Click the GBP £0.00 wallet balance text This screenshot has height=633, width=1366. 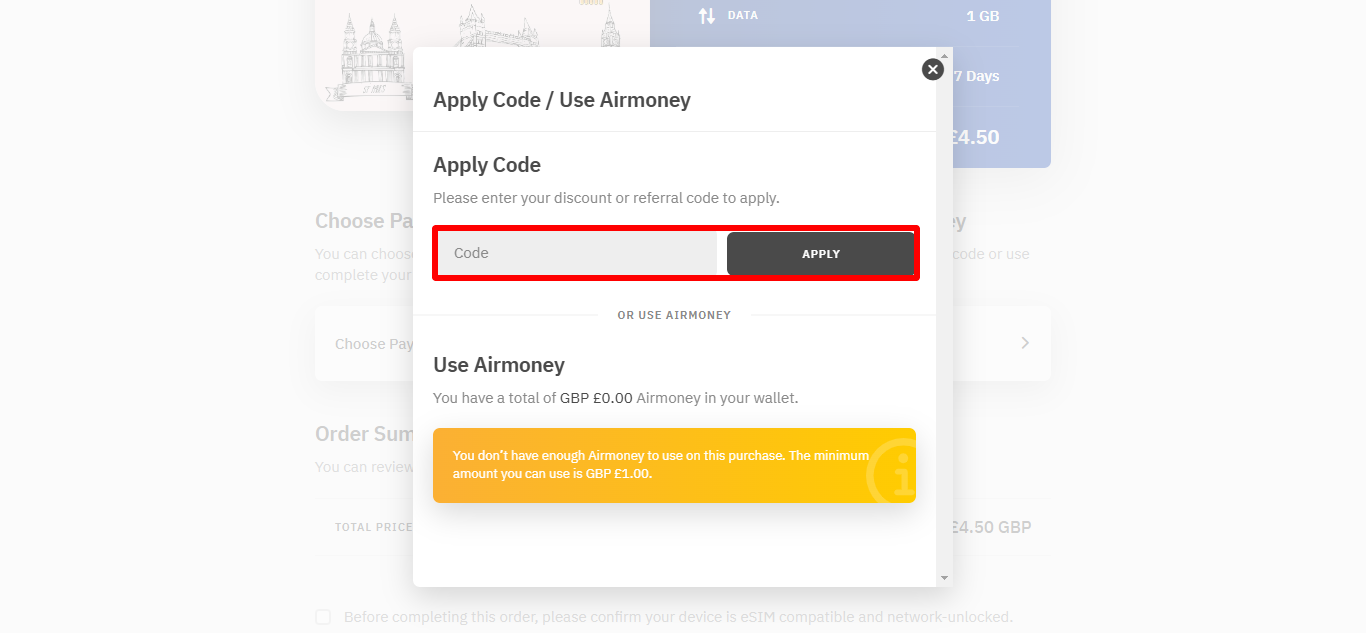pos(596,398)
